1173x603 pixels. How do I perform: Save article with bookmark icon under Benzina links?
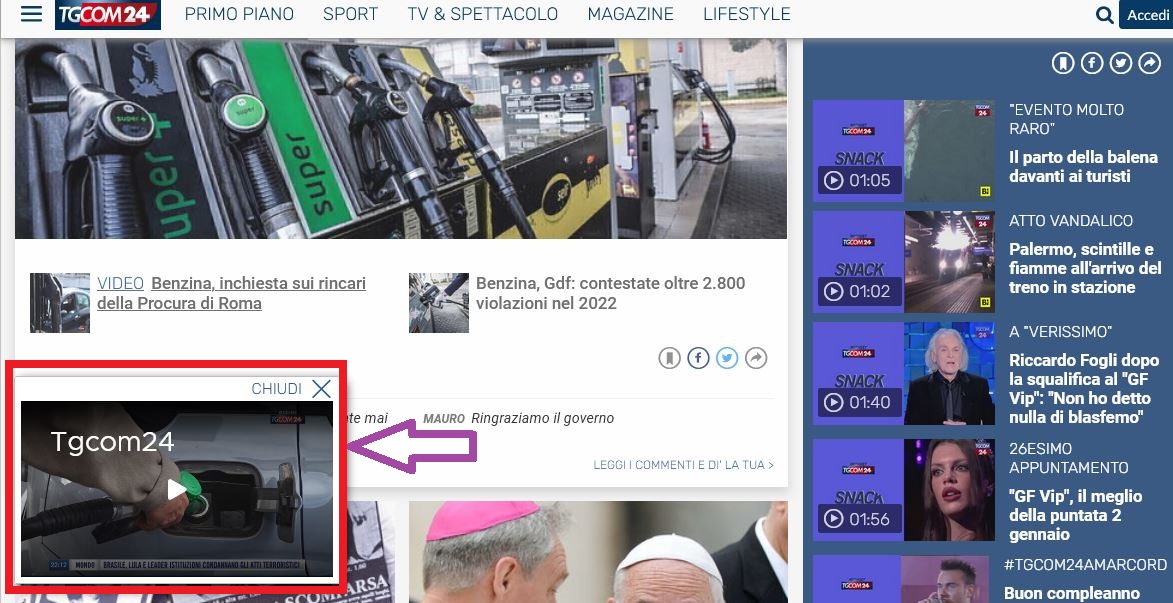[x=669, y=358]
